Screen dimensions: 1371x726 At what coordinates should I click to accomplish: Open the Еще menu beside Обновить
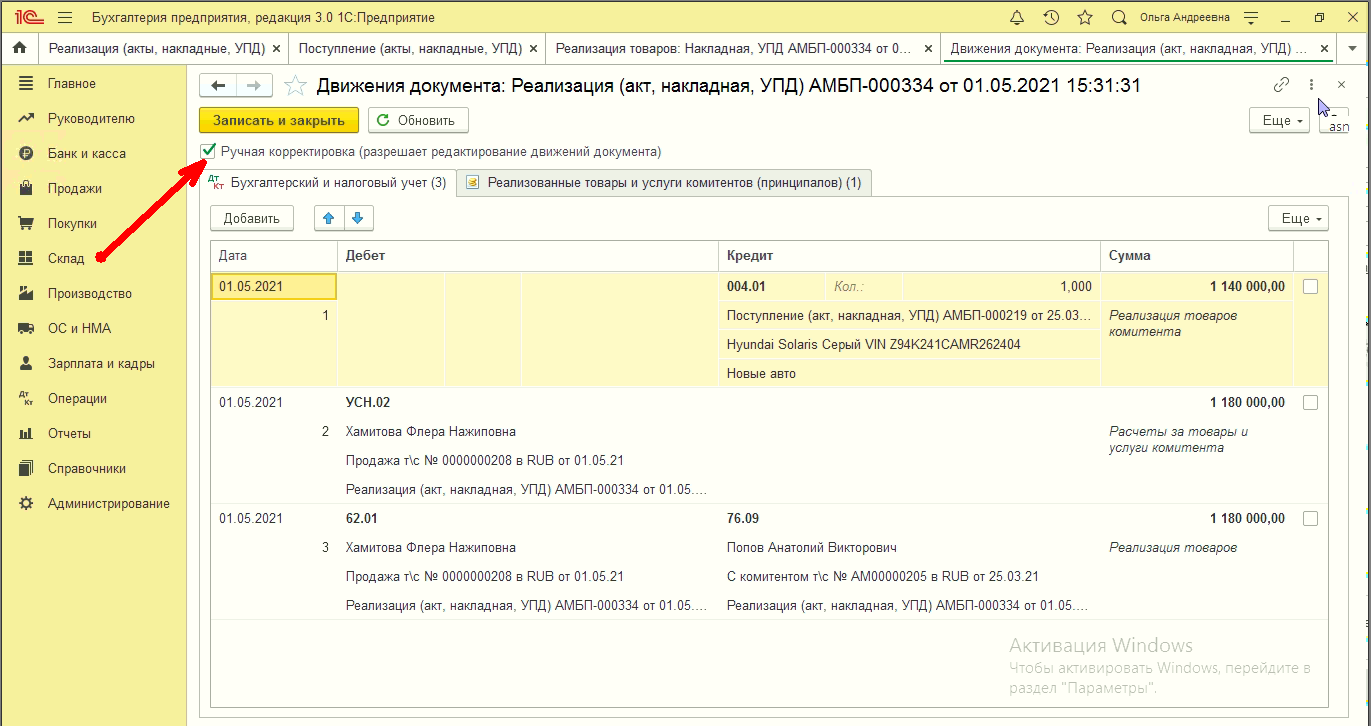tap(1281, 121)
